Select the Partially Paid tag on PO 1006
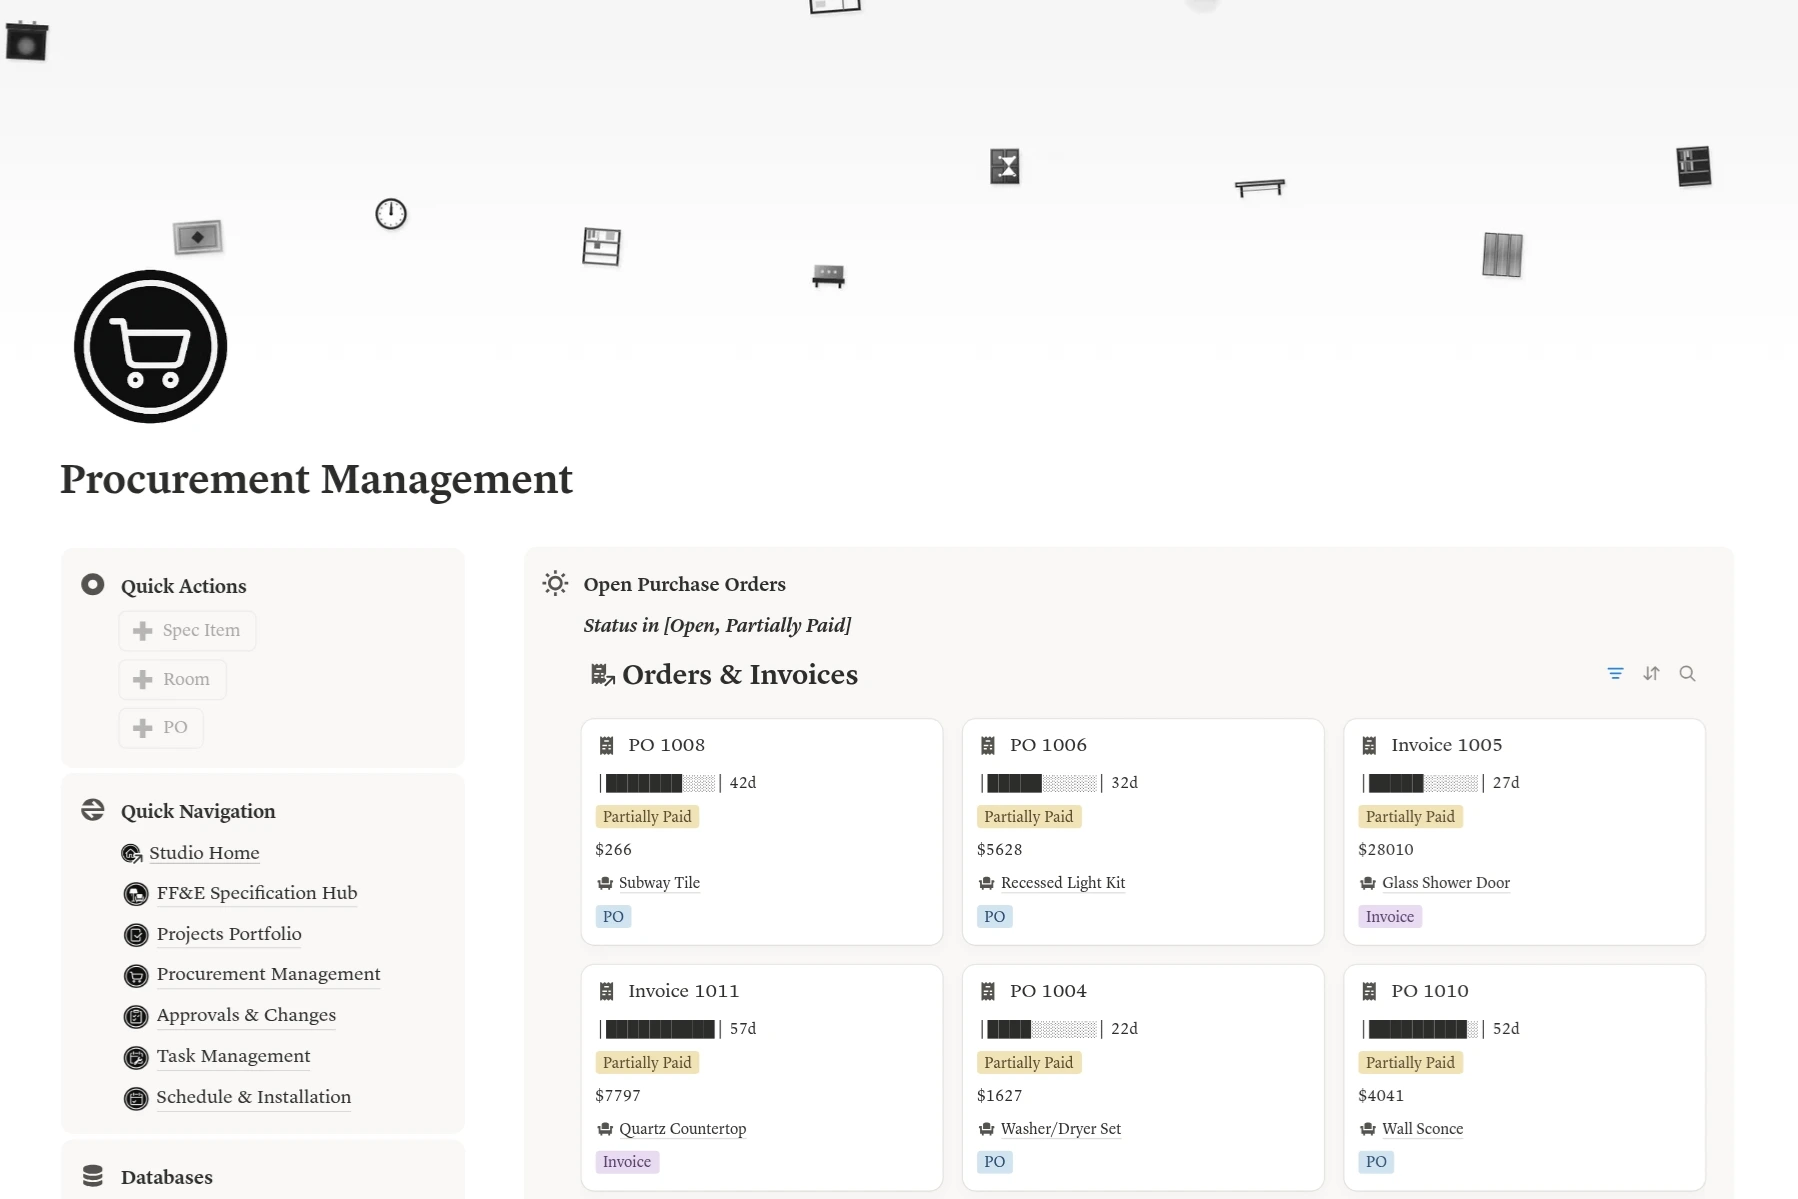This screenshot has width=1798, height=1199. coord(1028,817)
